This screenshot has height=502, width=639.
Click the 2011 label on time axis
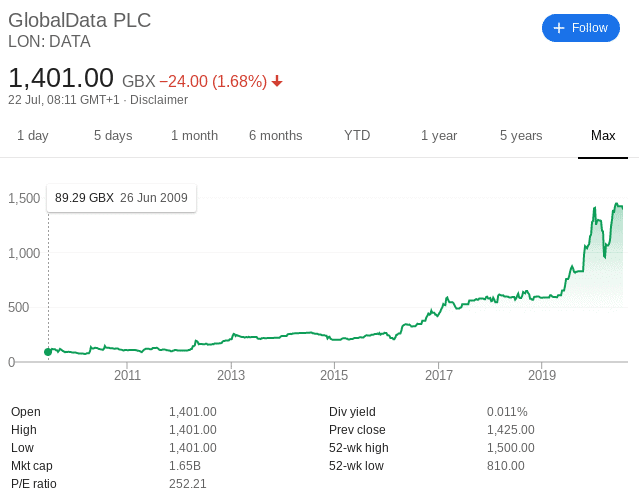(127, 375)
